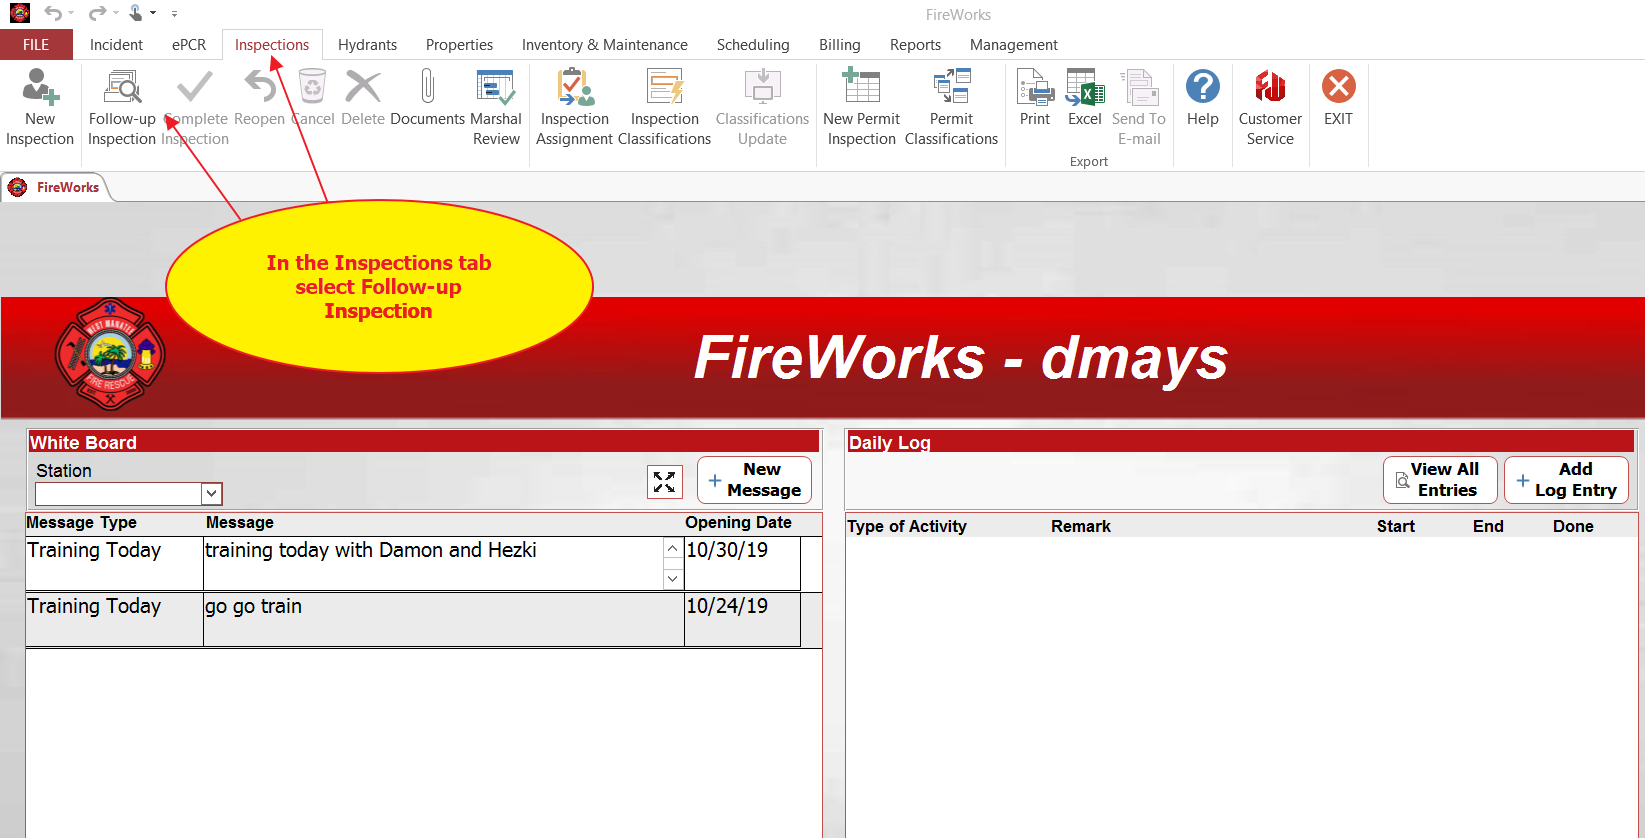Click the Start column header
Viewport: 1645px width, 838px height.
(1396, 526)
